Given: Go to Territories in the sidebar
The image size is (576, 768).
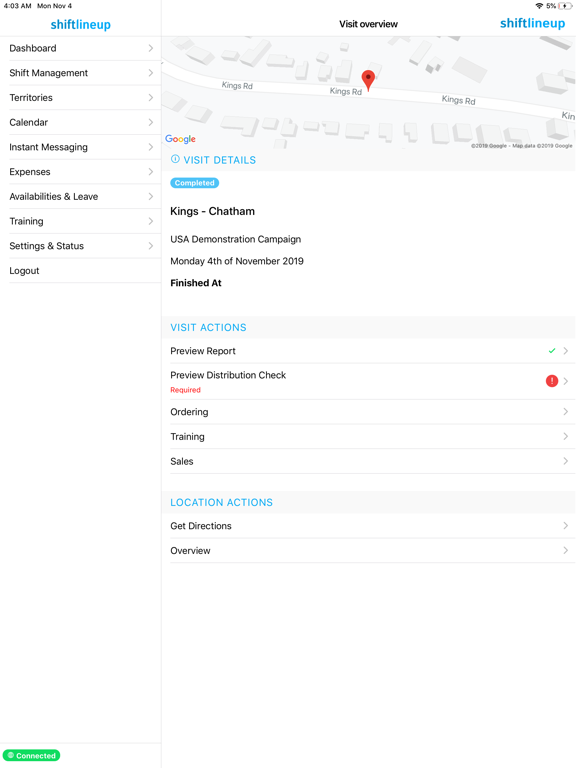Looking at the screenshot, I should pyautogui.click(x=81, y=97).
